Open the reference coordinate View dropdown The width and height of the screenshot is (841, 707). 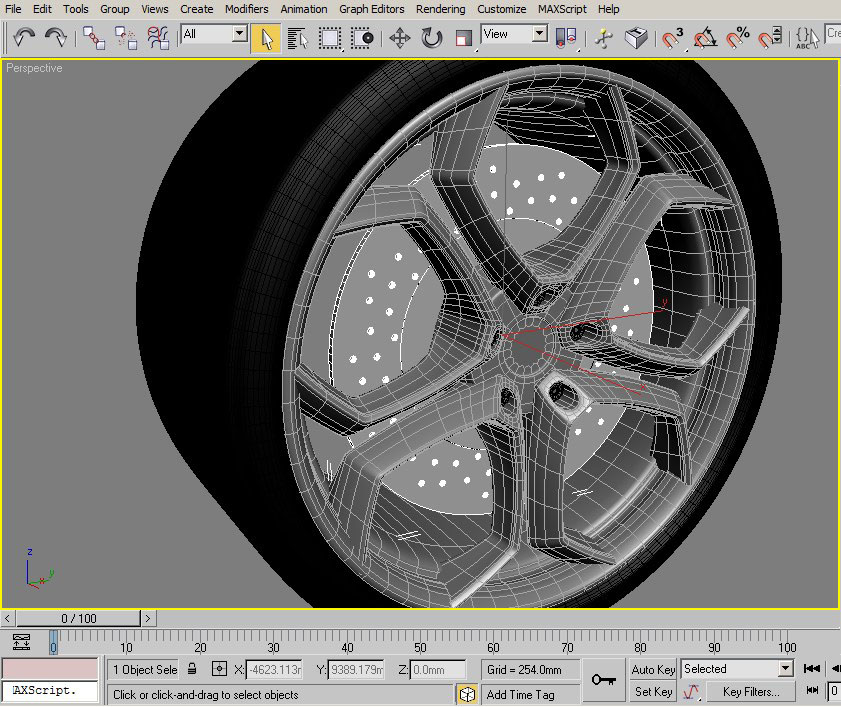click(540, 33)
